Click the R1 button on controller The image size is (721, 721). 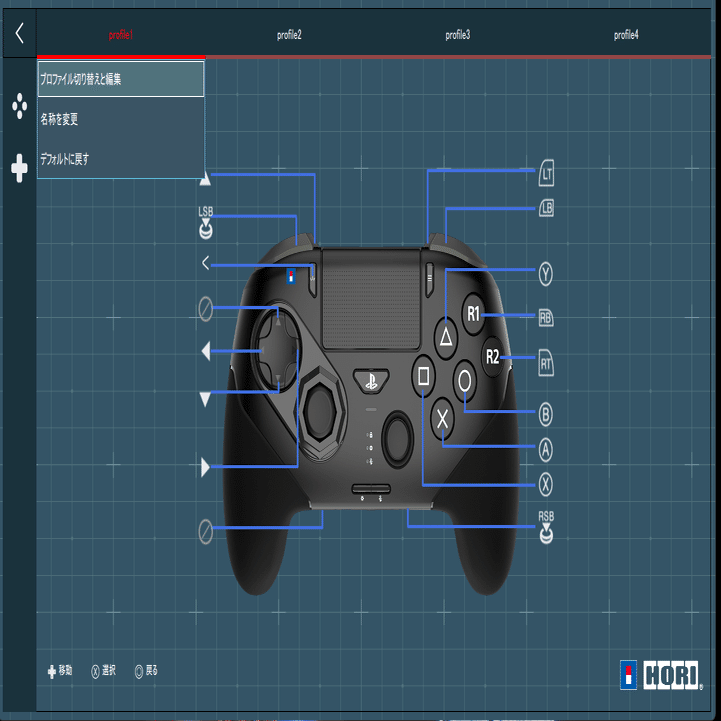point(473,314)
